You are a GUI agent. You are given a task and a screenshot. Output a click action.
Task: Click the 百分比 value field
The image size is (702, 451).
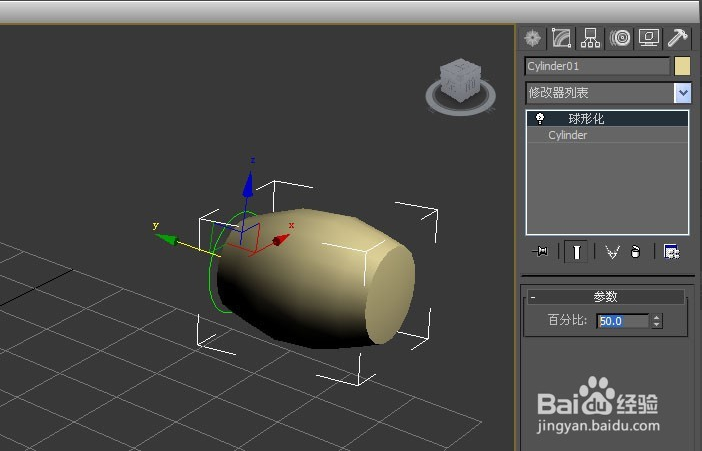point(622,321)
